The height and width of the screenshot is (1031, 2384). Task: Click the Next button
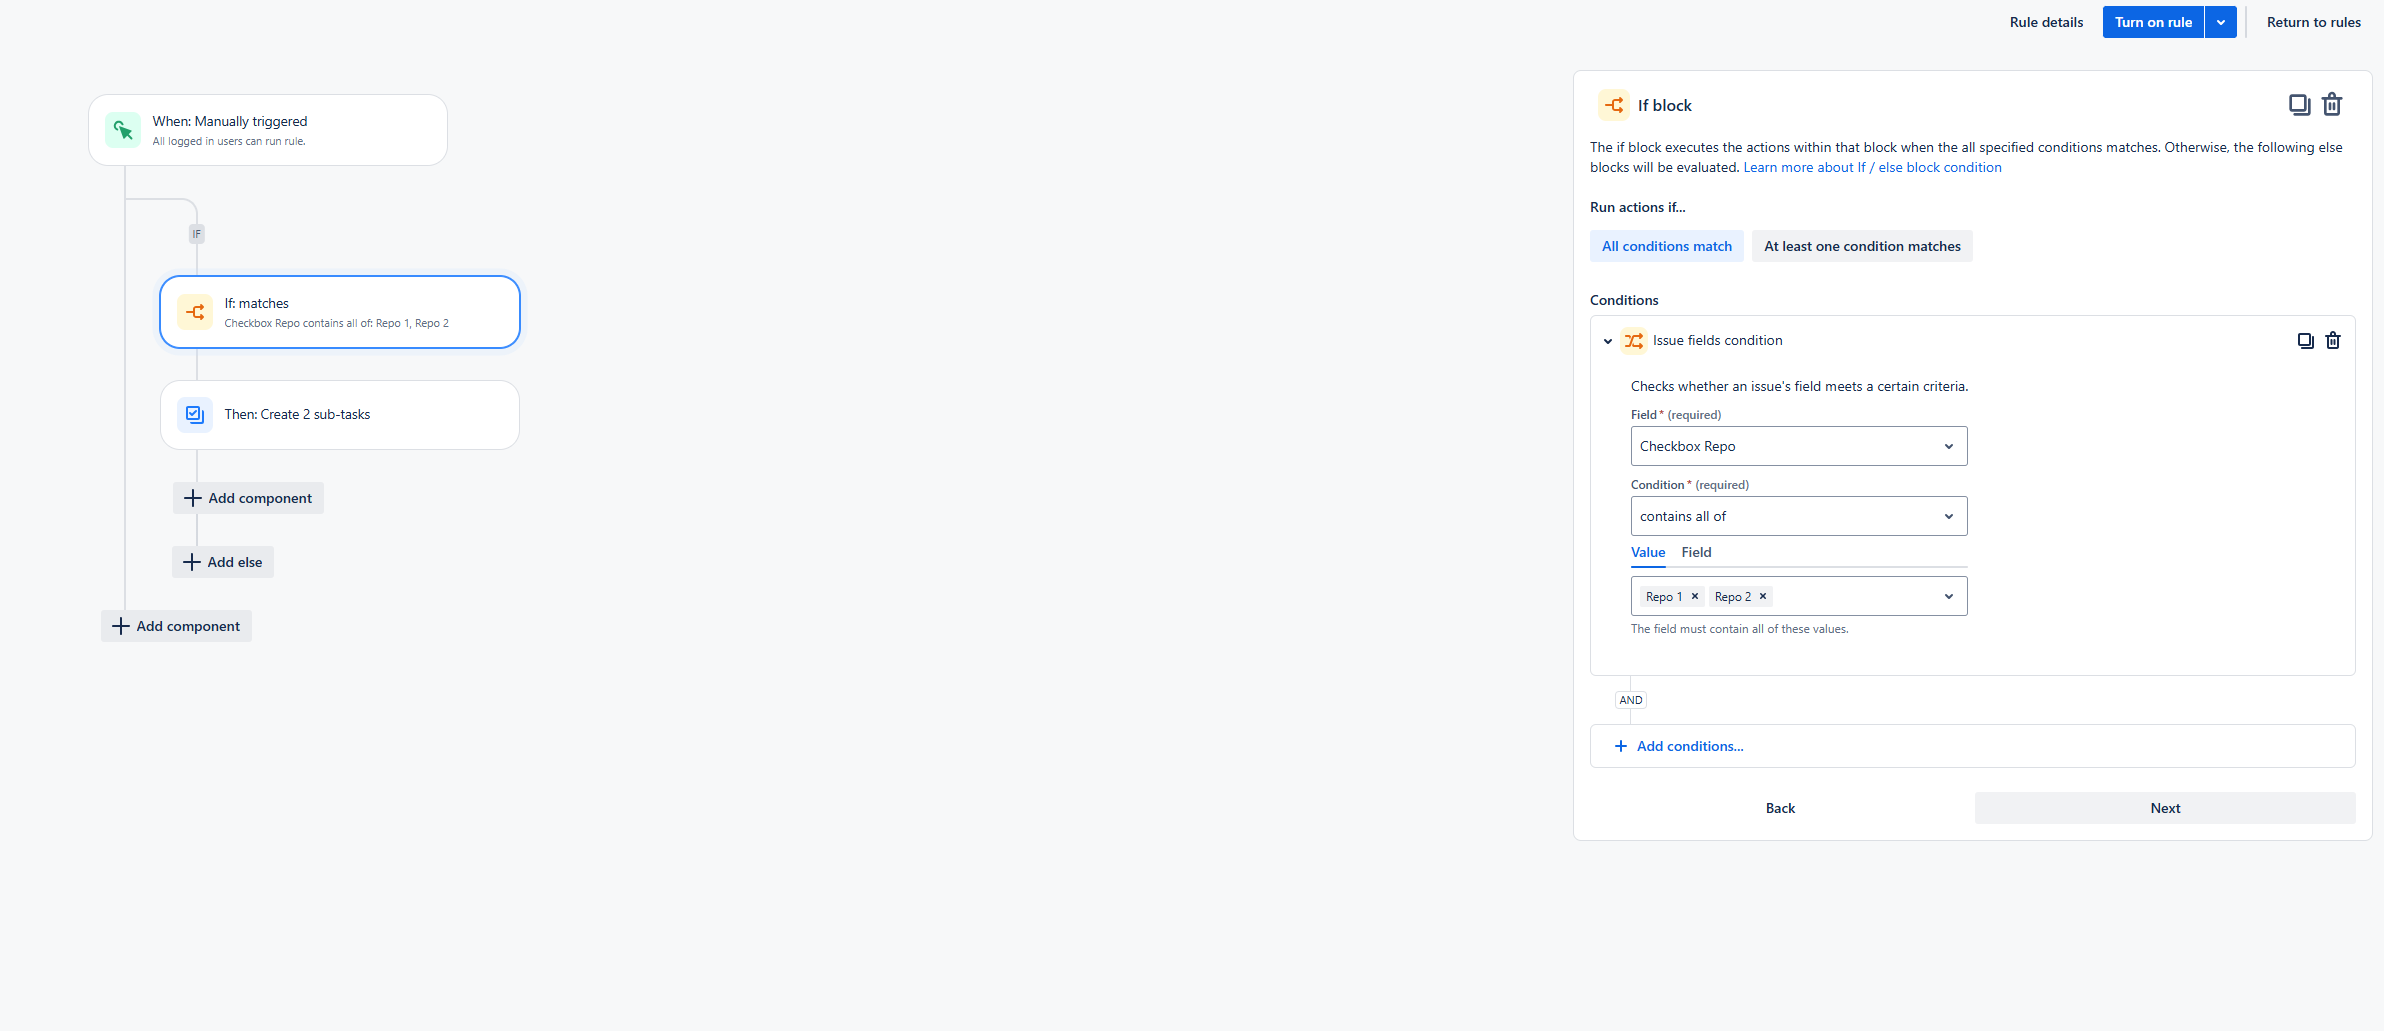point(2164,807)
